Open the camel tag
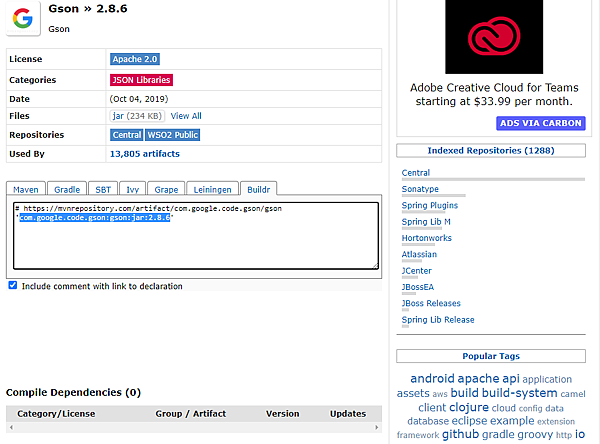Screen dimensions: 600x444 point(573,394)
